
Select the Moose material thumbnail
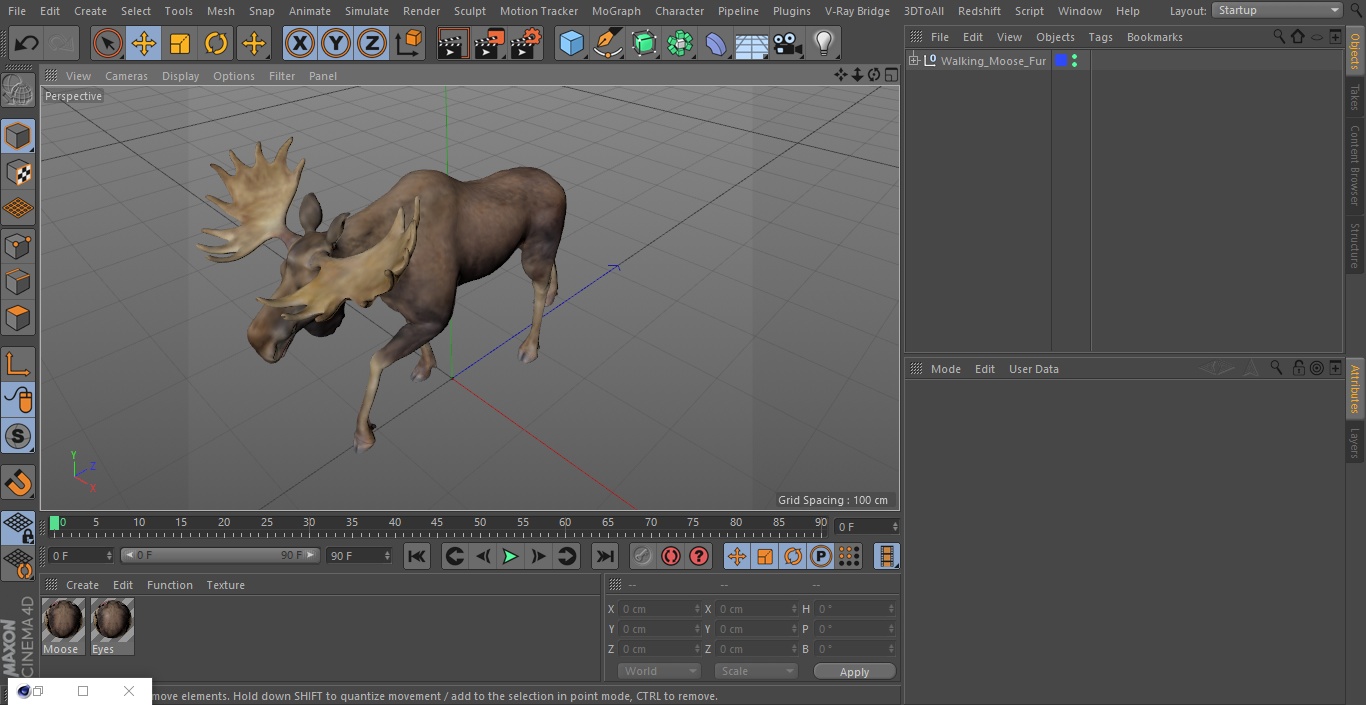(63, 621)
